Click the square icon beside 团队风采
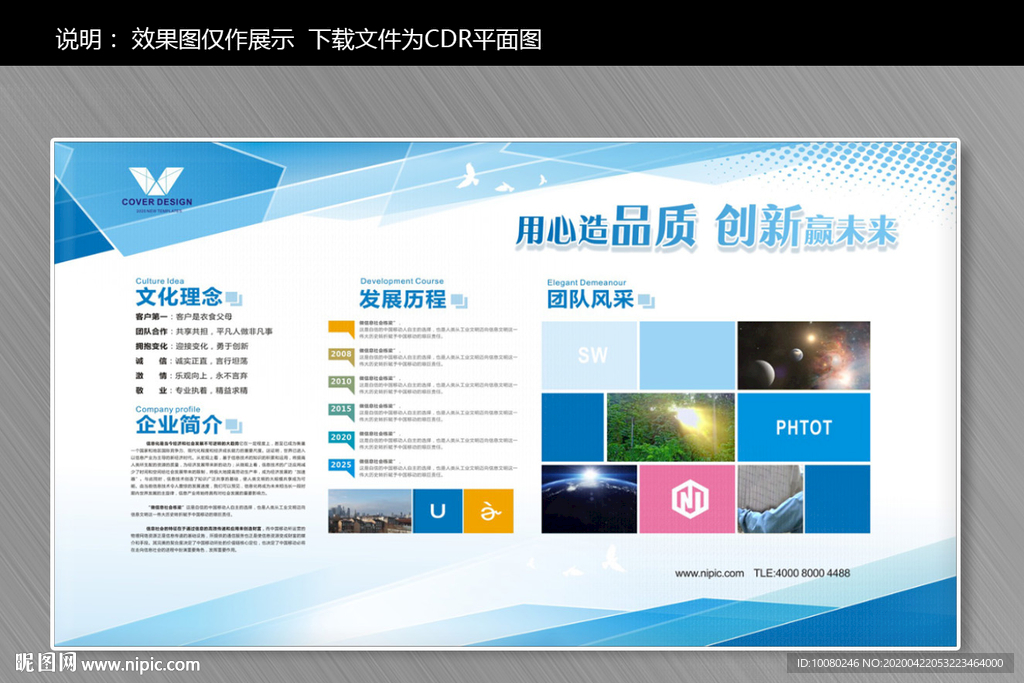The height and width of the screenshot is (683, 1024). pos(646,300)
